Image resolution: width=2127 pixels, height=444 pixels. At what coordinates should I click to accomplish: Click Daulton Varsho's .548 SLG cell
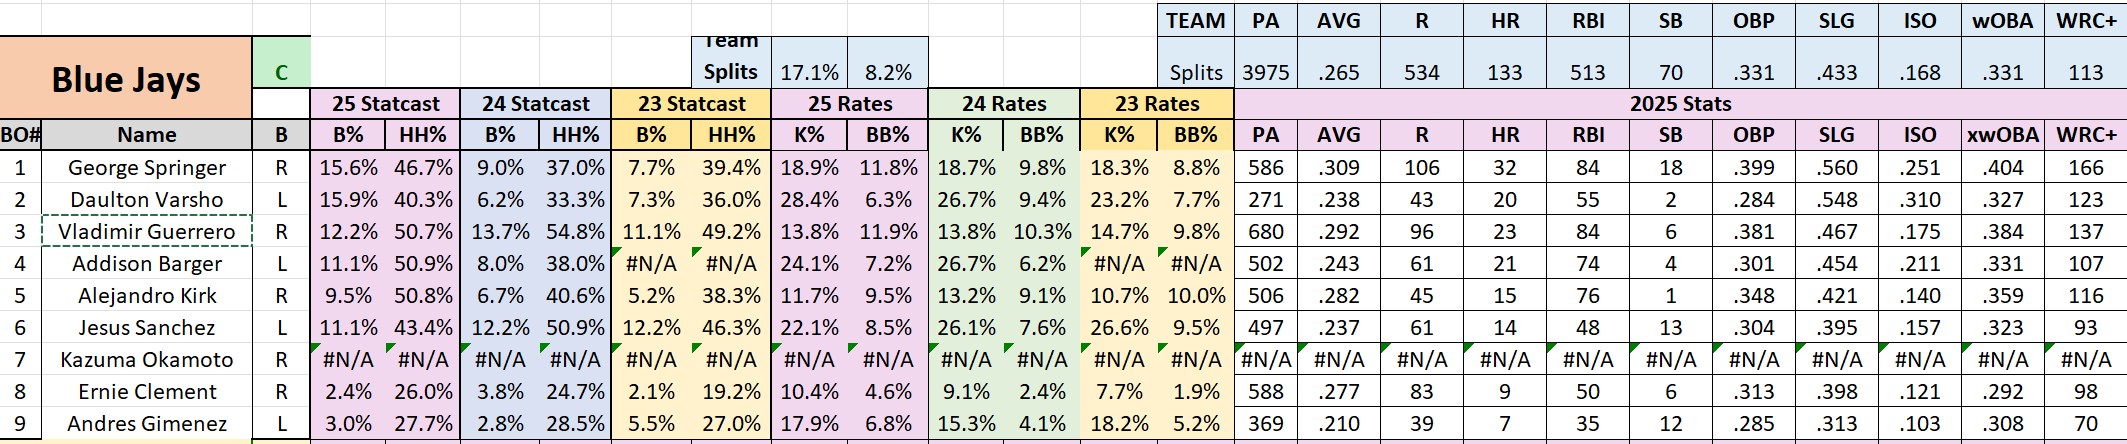[1836, 200]
